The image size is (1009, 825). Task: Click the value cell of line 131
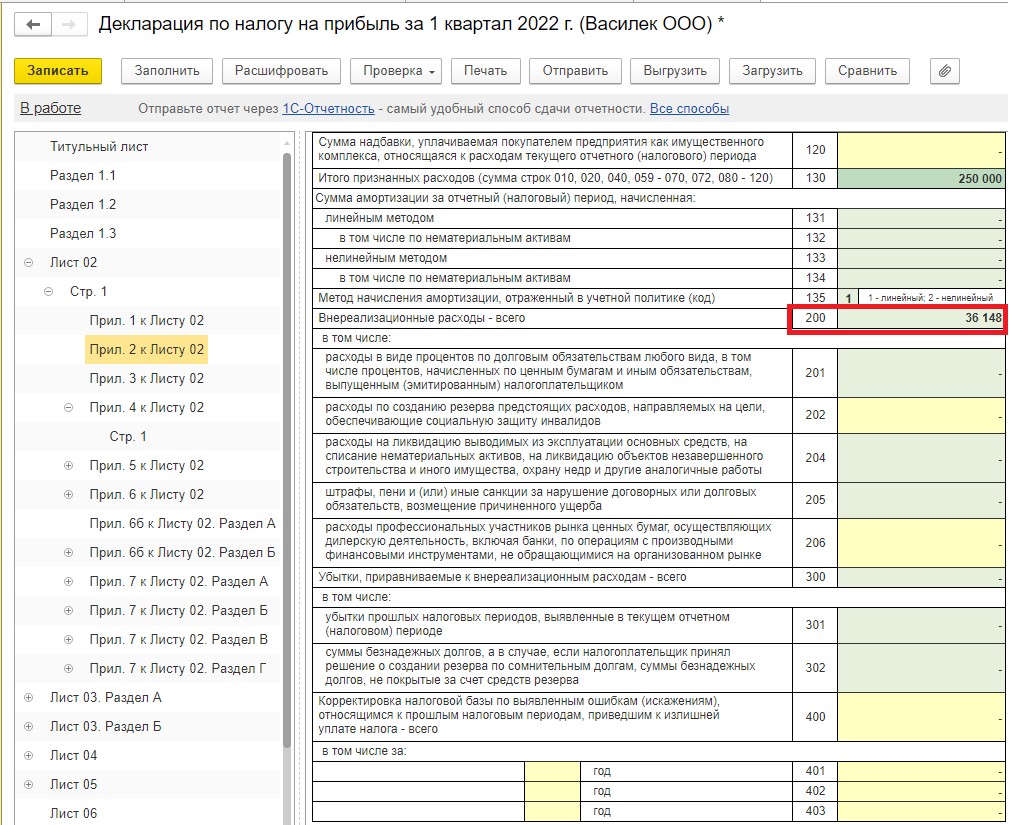[921, 218]
